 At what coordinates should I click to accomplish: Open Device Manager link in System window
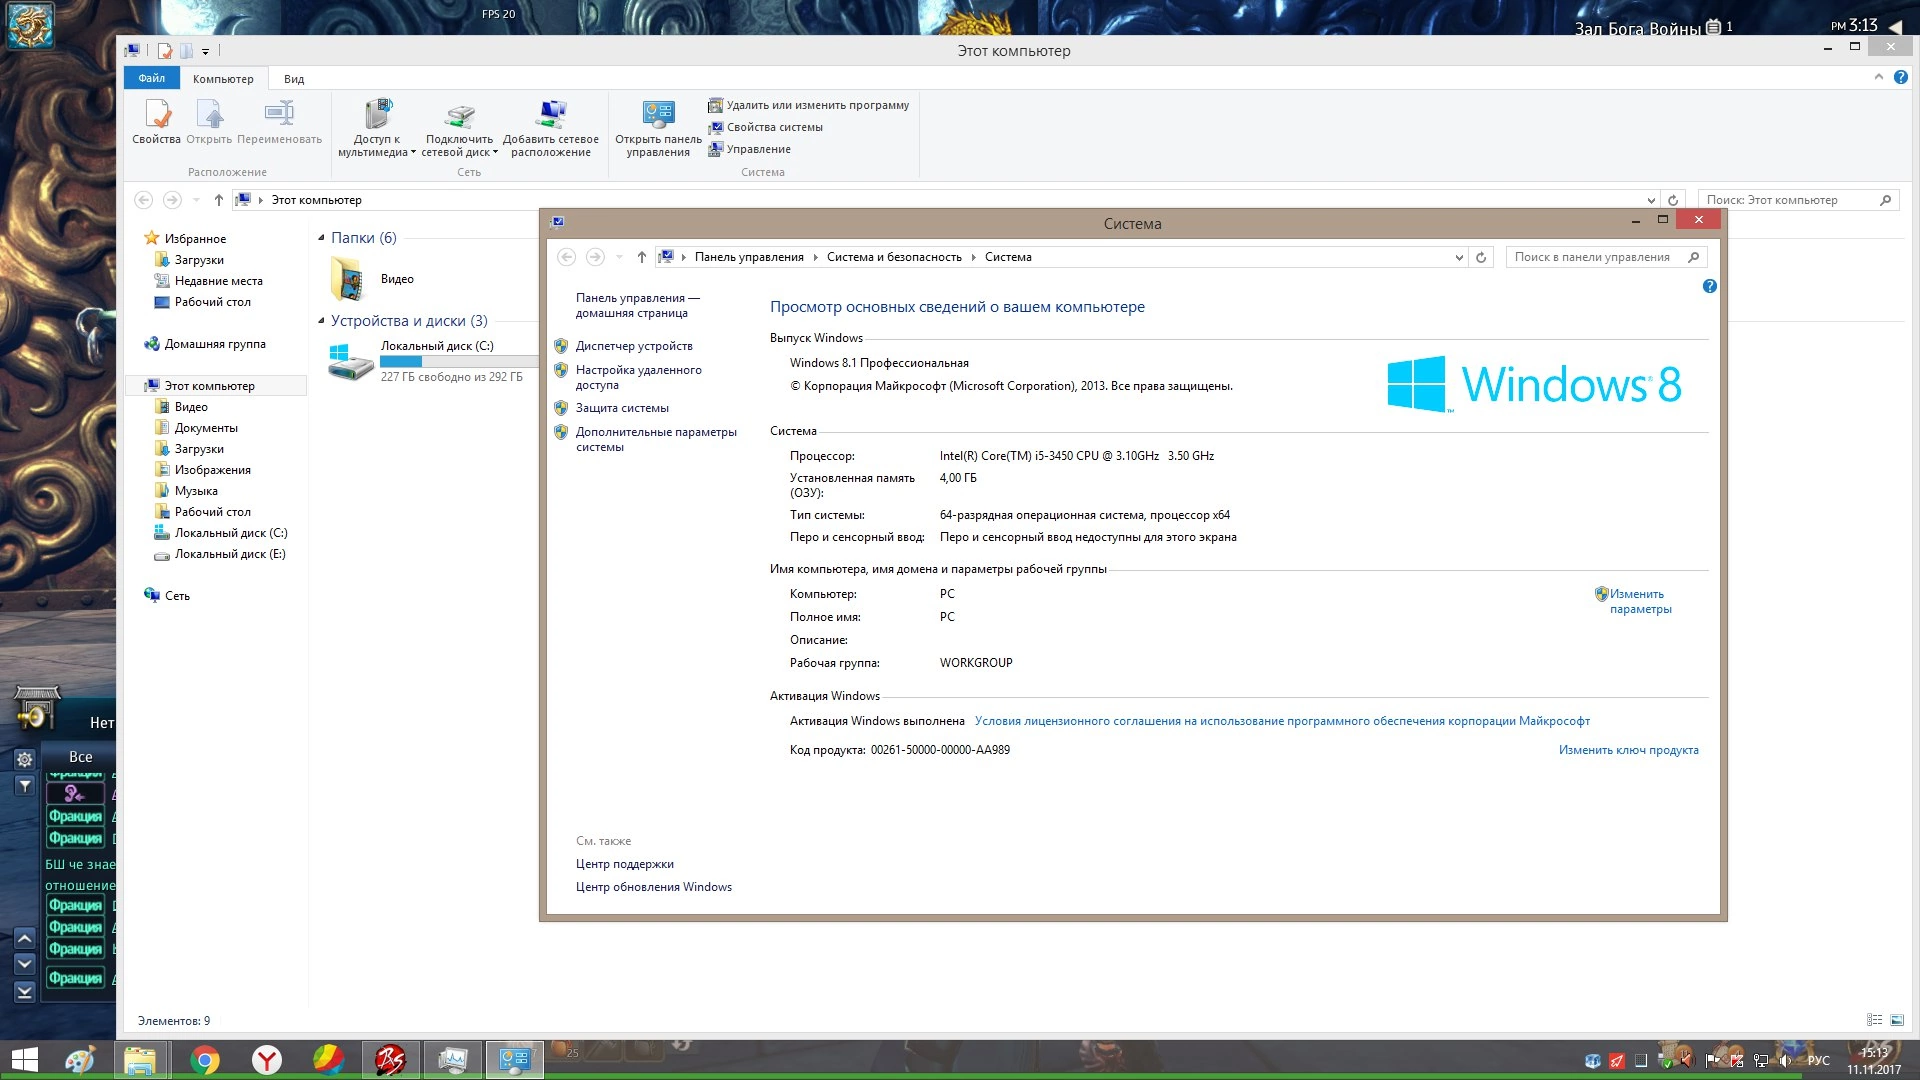point(634,346)
